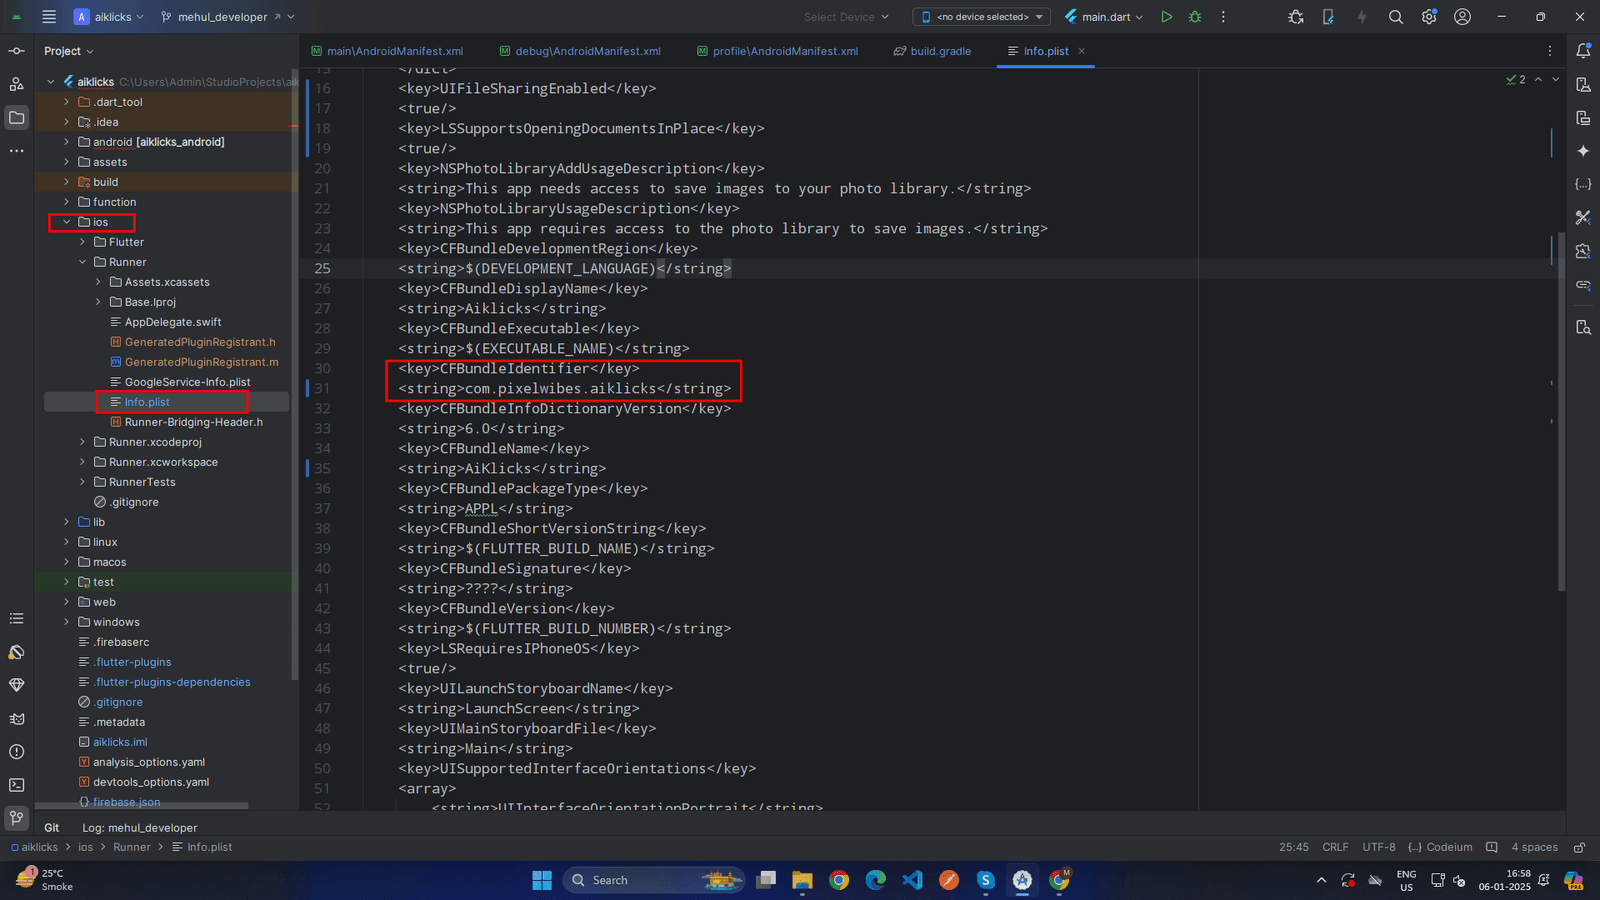
Task: Toggle the read-only lock icon in status bar
Action: (1580, 847)
